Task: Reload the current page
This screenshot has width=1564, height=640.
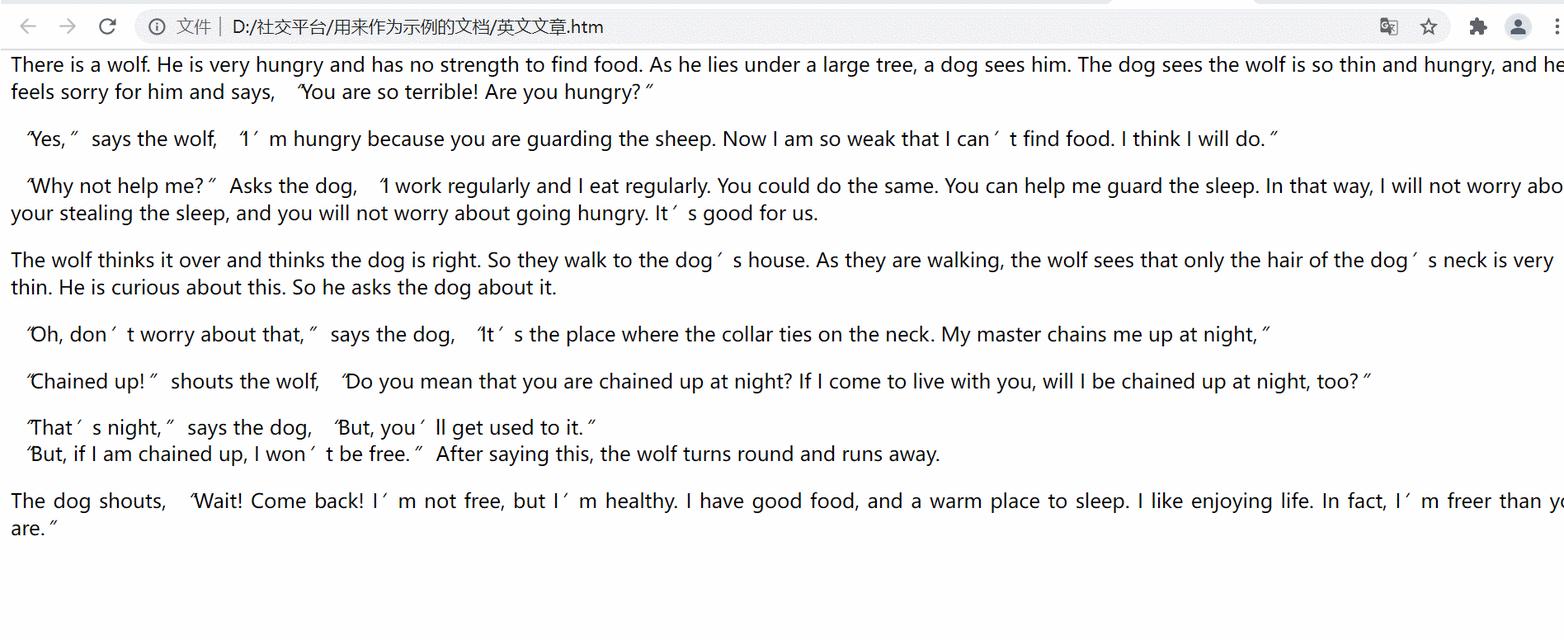Action: 107,27
